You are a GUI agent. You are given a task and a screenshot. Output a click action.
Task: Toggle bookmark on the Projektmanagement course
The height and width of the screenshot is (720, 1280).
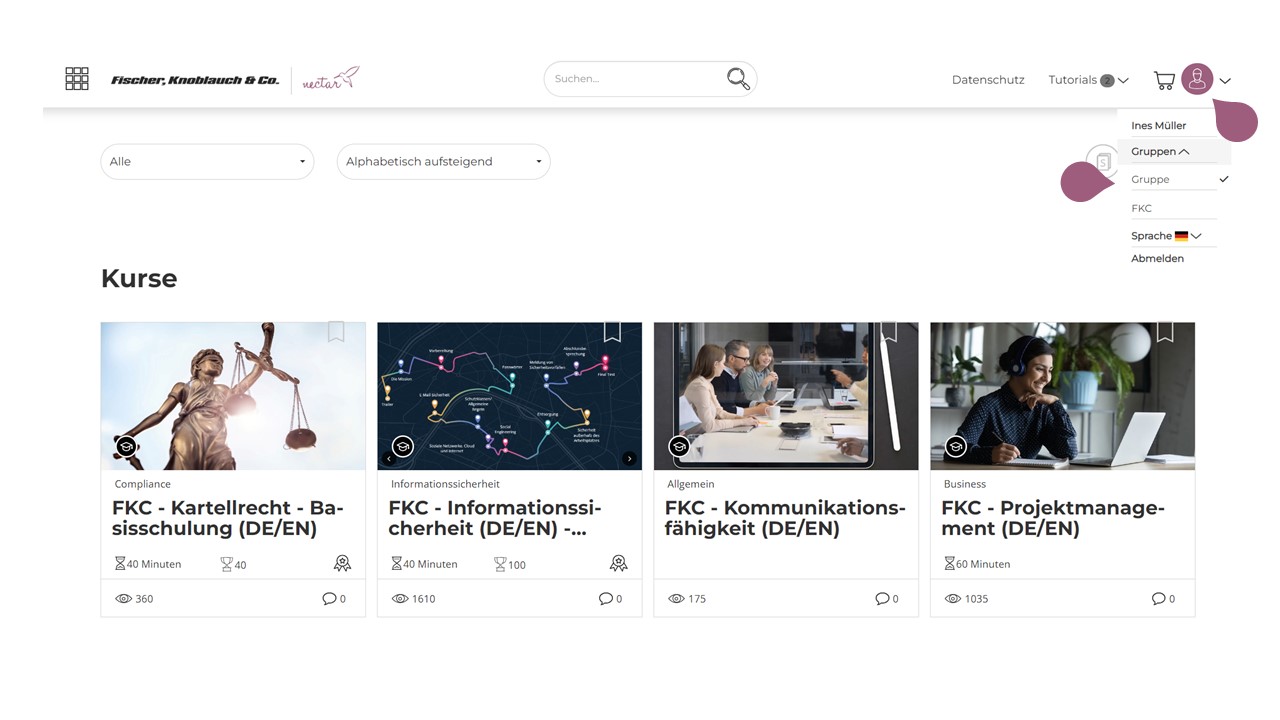pos(1165,332)
